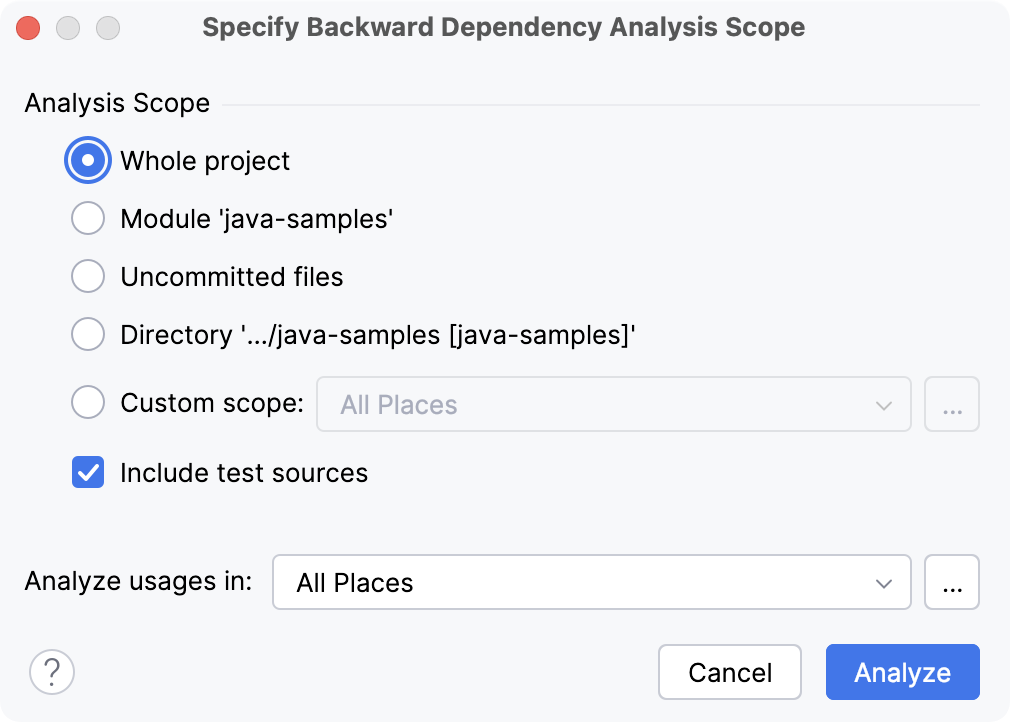Click the ellipsis icon beside Analyze usages in
The height and width of the screenshot is (722, 1010).
pos(952,582)
